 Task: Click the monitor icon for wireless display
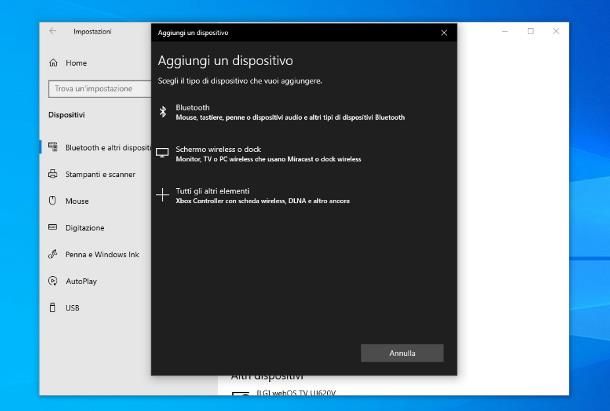click(x=162, y=152)
